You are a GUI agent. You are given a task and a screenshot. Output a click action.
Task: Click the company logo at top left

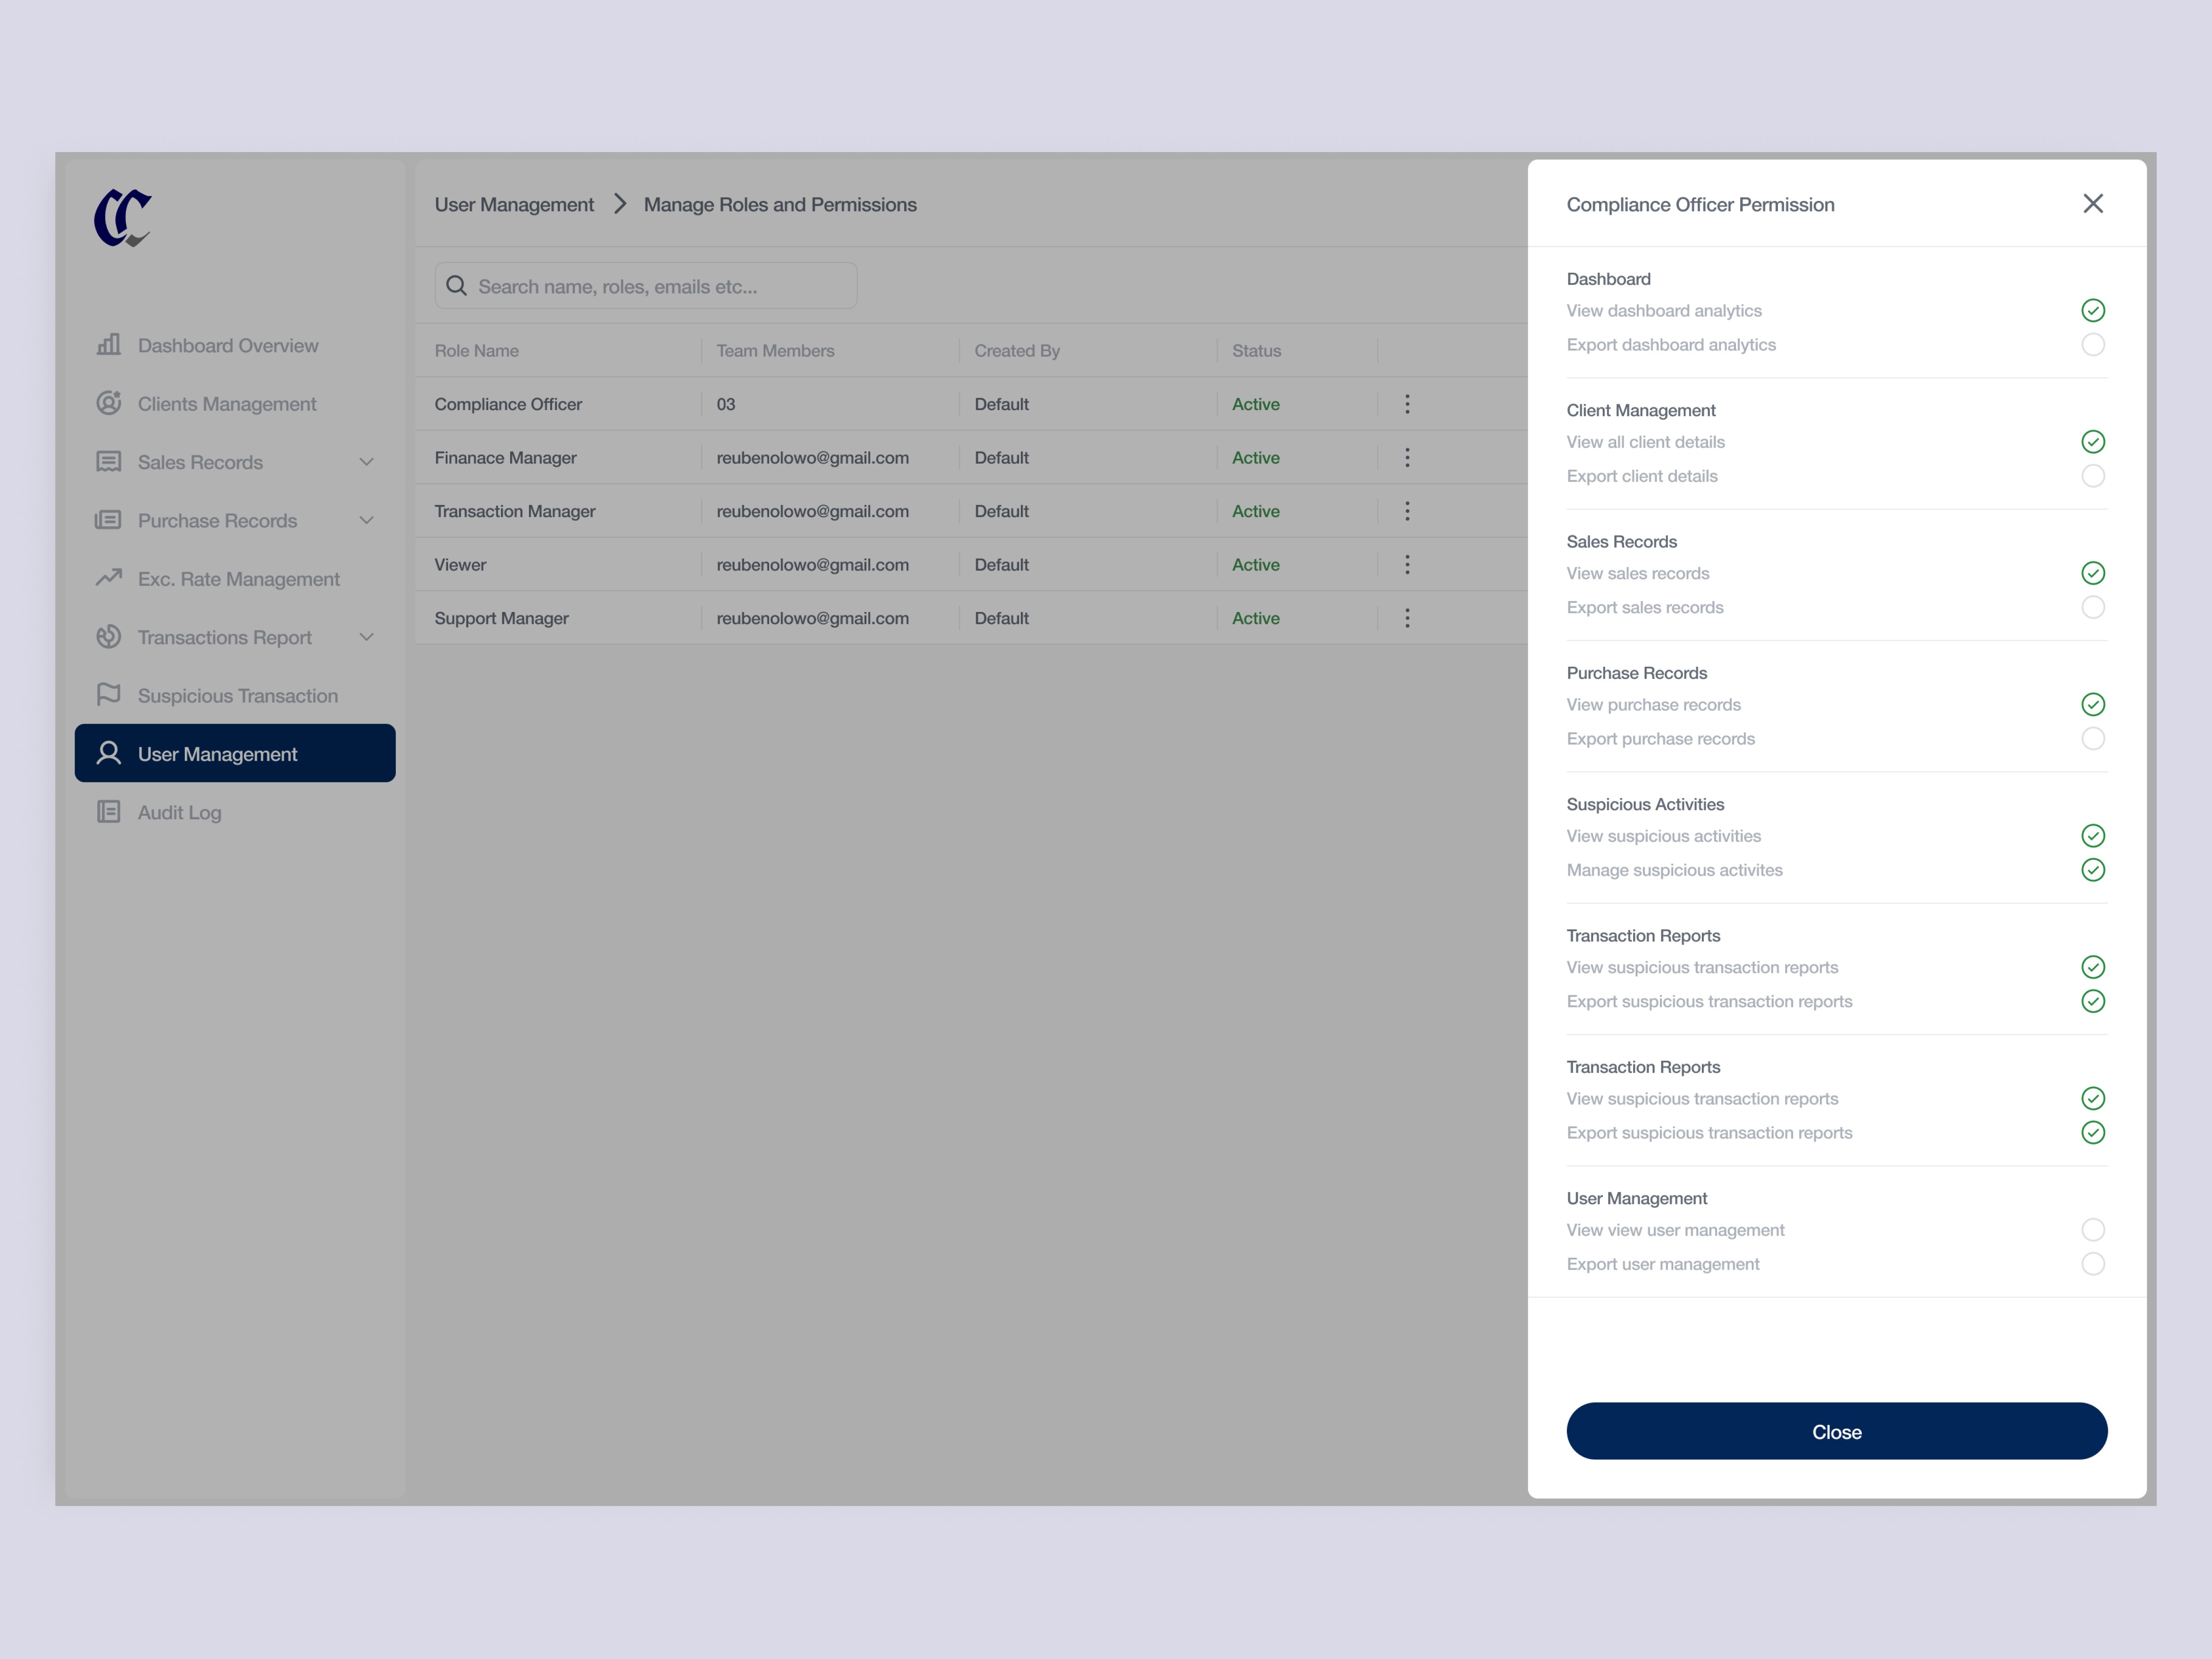tap(123, 217)
